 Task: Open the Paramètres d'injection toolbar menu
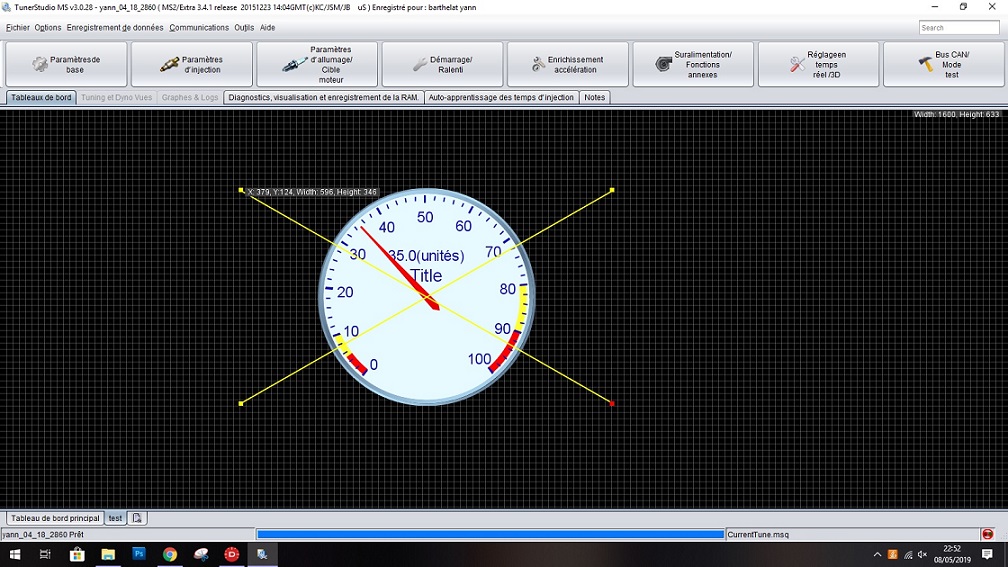pos(192,64)
